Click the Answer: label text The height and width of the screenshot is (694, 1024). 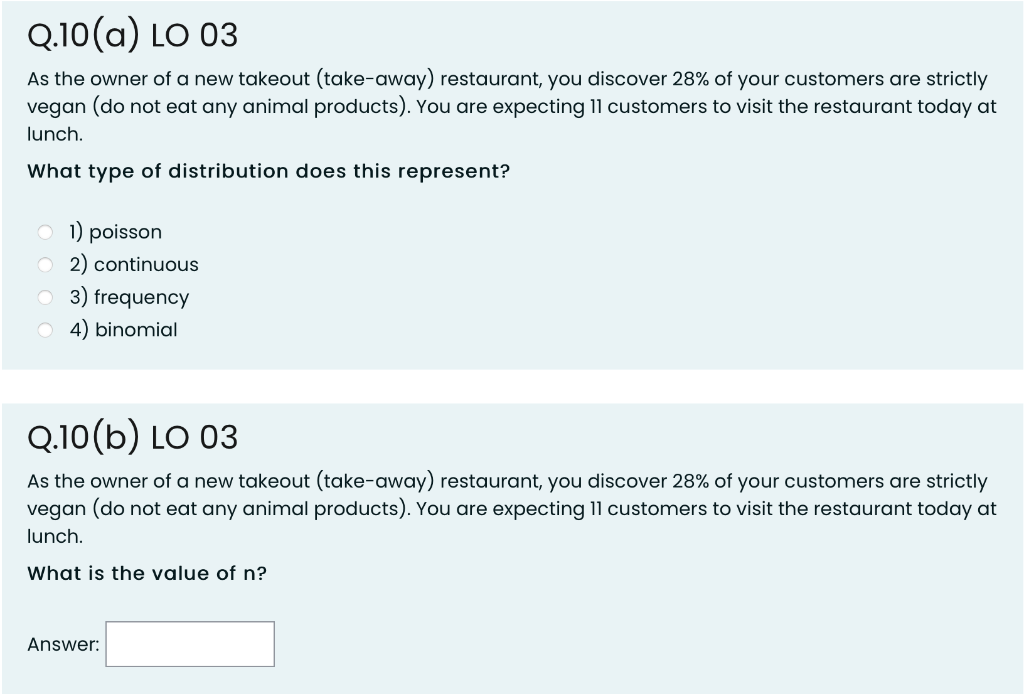(63, 644)
